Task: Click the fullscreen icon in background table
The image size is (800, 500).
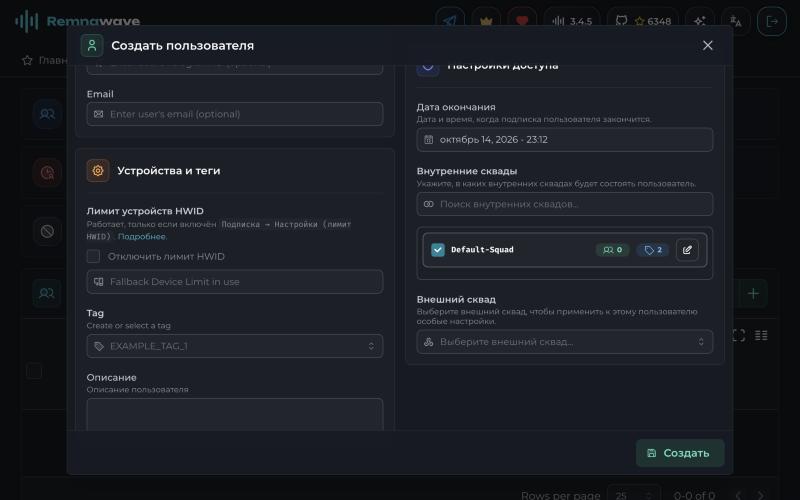Action: (739, 335)
